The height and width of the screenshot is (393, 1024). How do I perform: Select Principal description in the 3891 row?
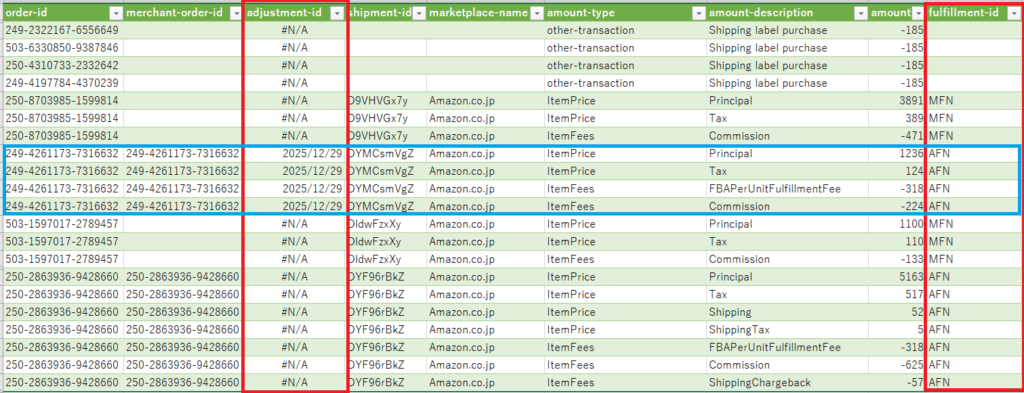[x=787, y=101]
